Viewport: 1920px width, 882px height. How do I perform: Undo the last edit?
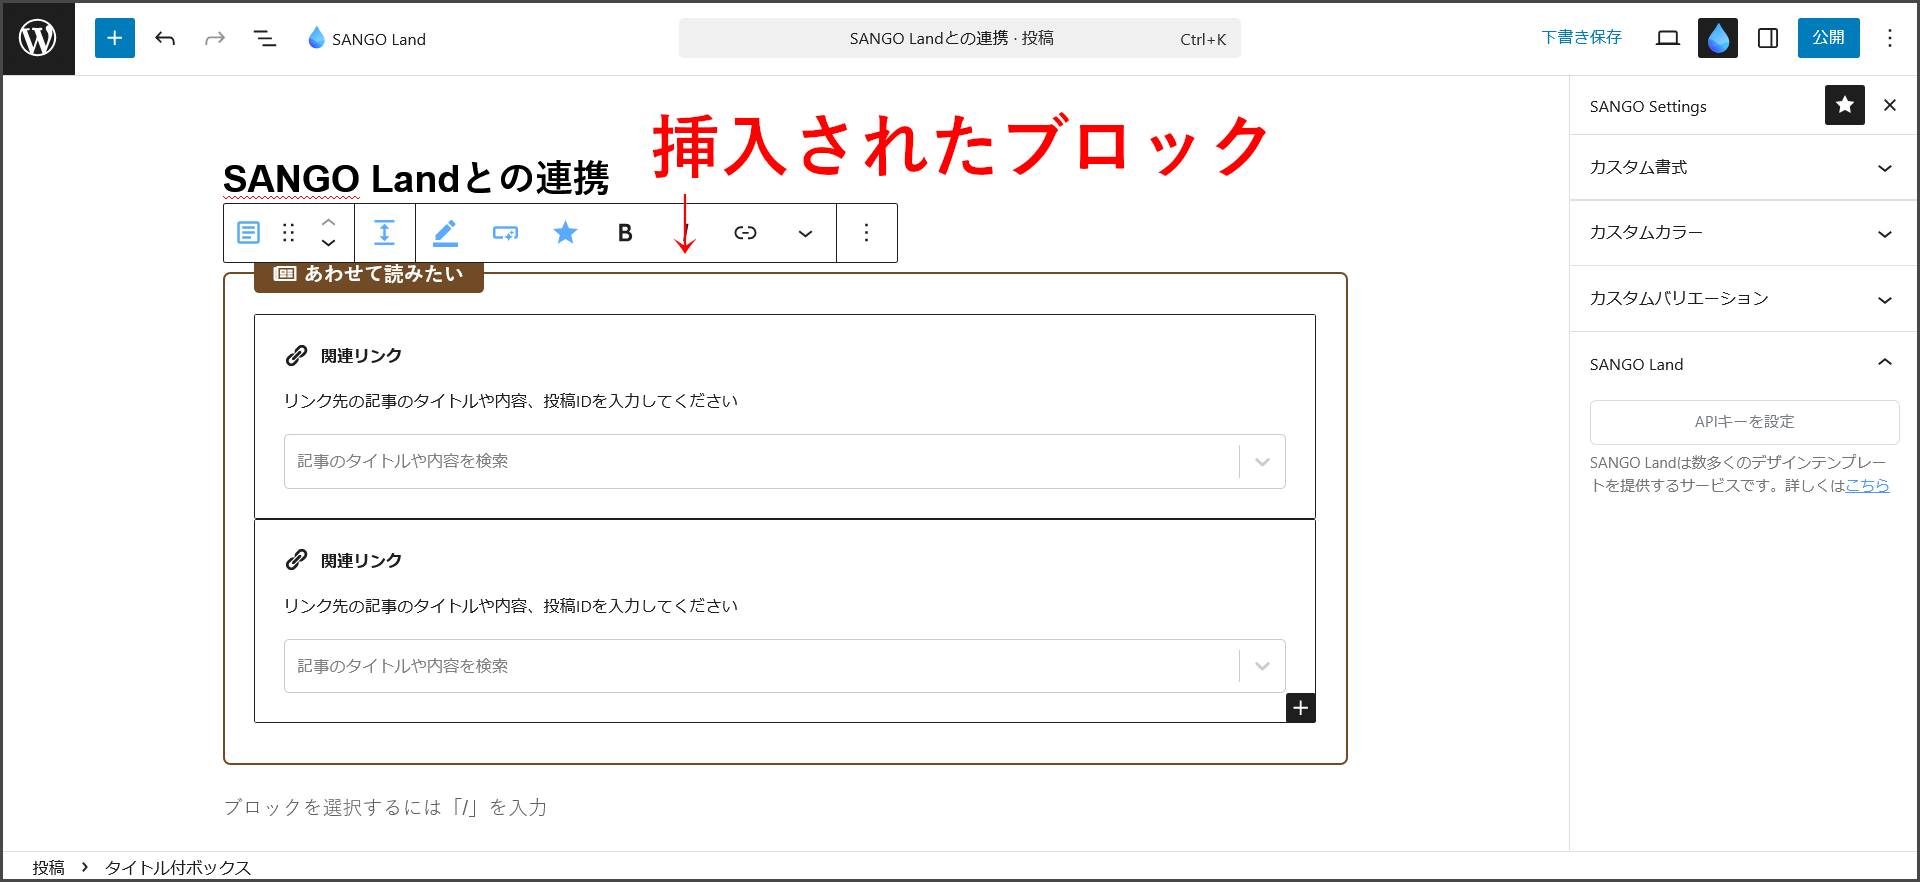click(x=165, y=38)
